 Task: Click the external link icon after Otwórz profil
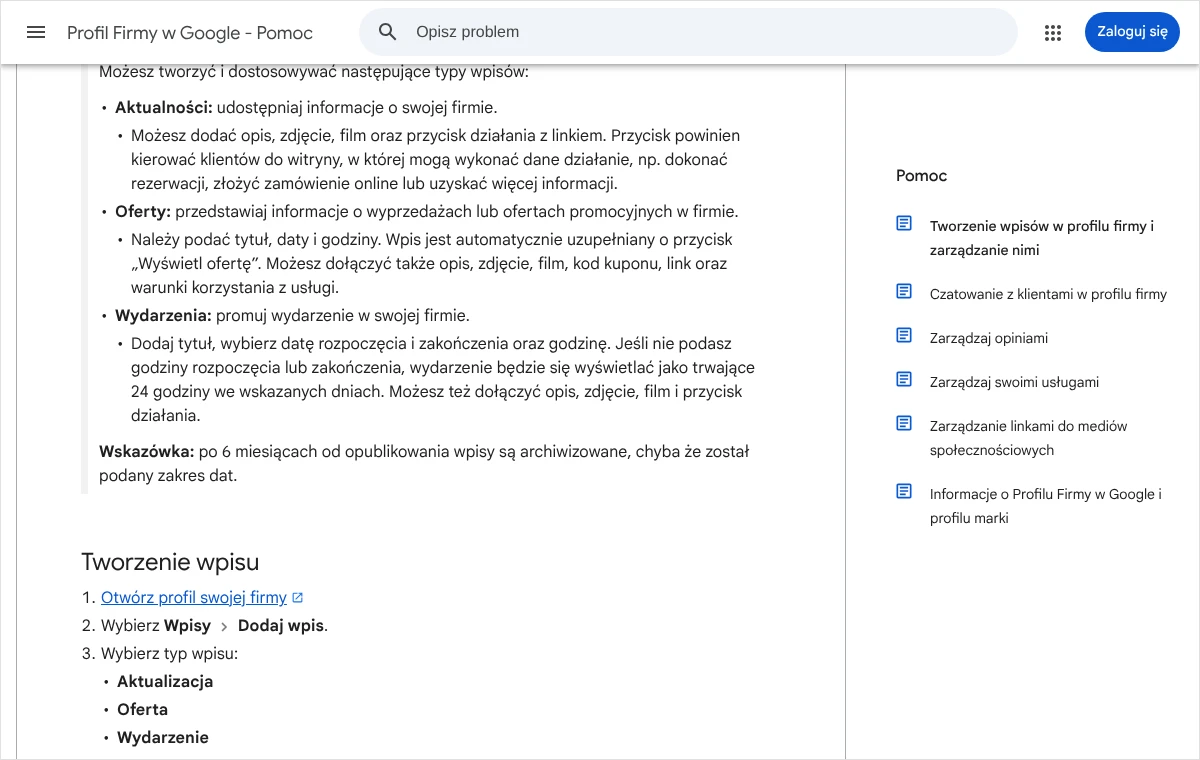(297, 598)
